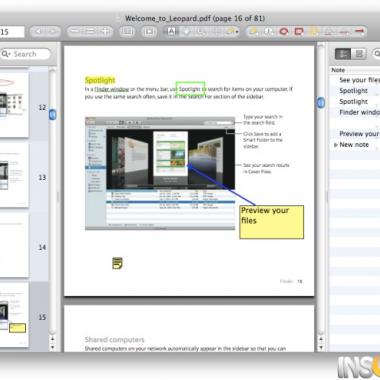Add a red box note
Viewport: 380px width, 380px height.
(299, 32)
